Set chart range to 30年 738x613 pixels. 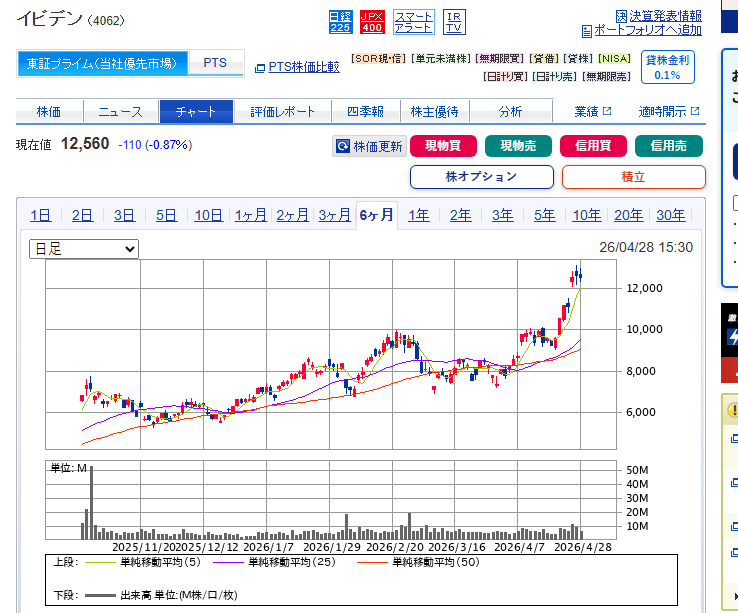click(x=671, y=216)
